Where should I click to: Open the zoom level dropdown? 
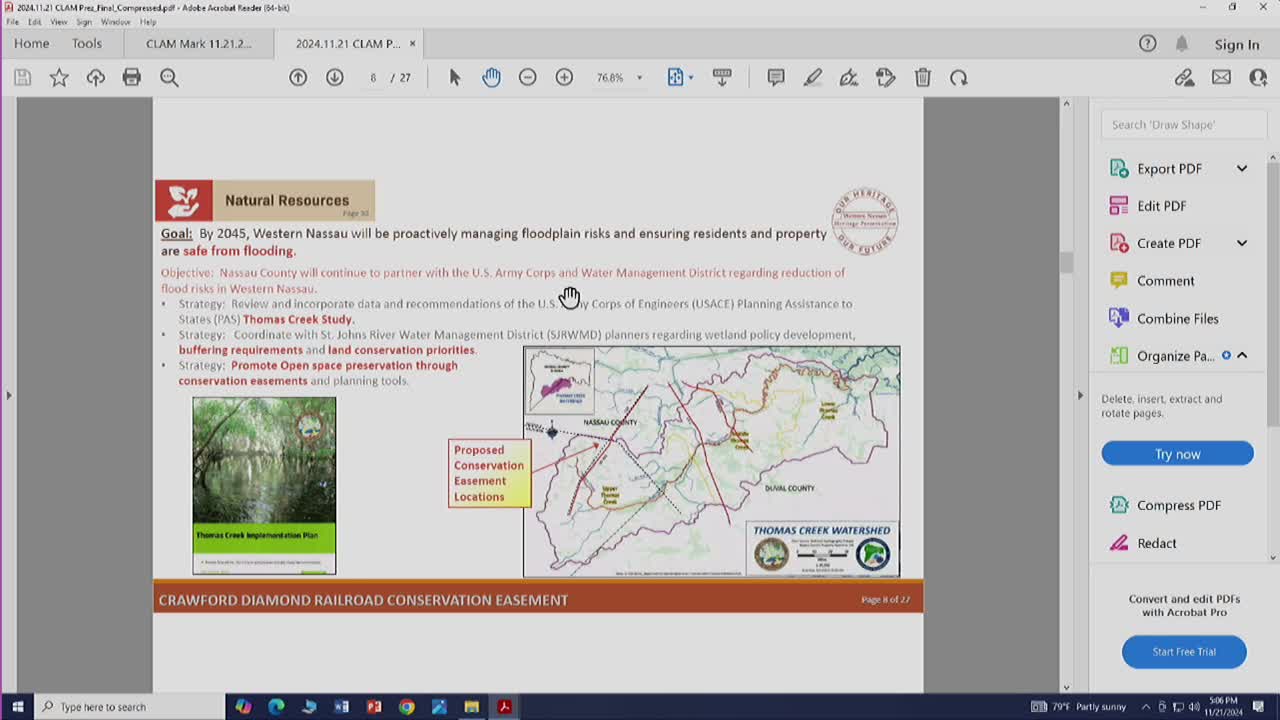click(x=639, y=78)
